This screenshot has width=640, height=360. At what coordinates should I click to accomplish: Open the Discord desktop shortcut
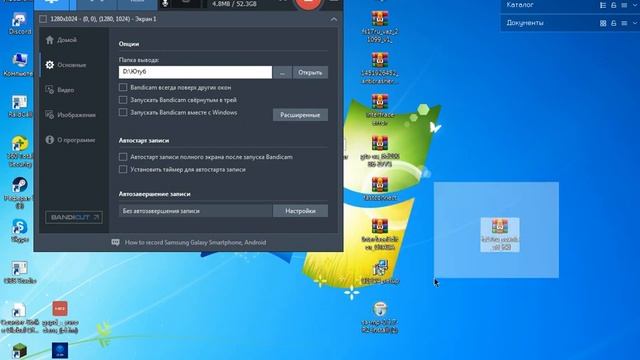pyautogui.click(x=19, y=23)
